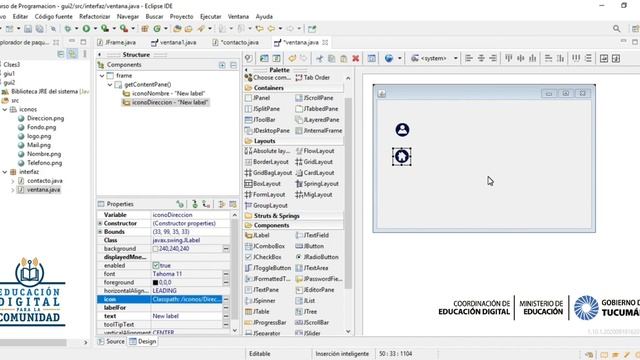Select Telefono.png in package explorer
The width and height of the screenshot is (640, 360).
coord(40,163)
